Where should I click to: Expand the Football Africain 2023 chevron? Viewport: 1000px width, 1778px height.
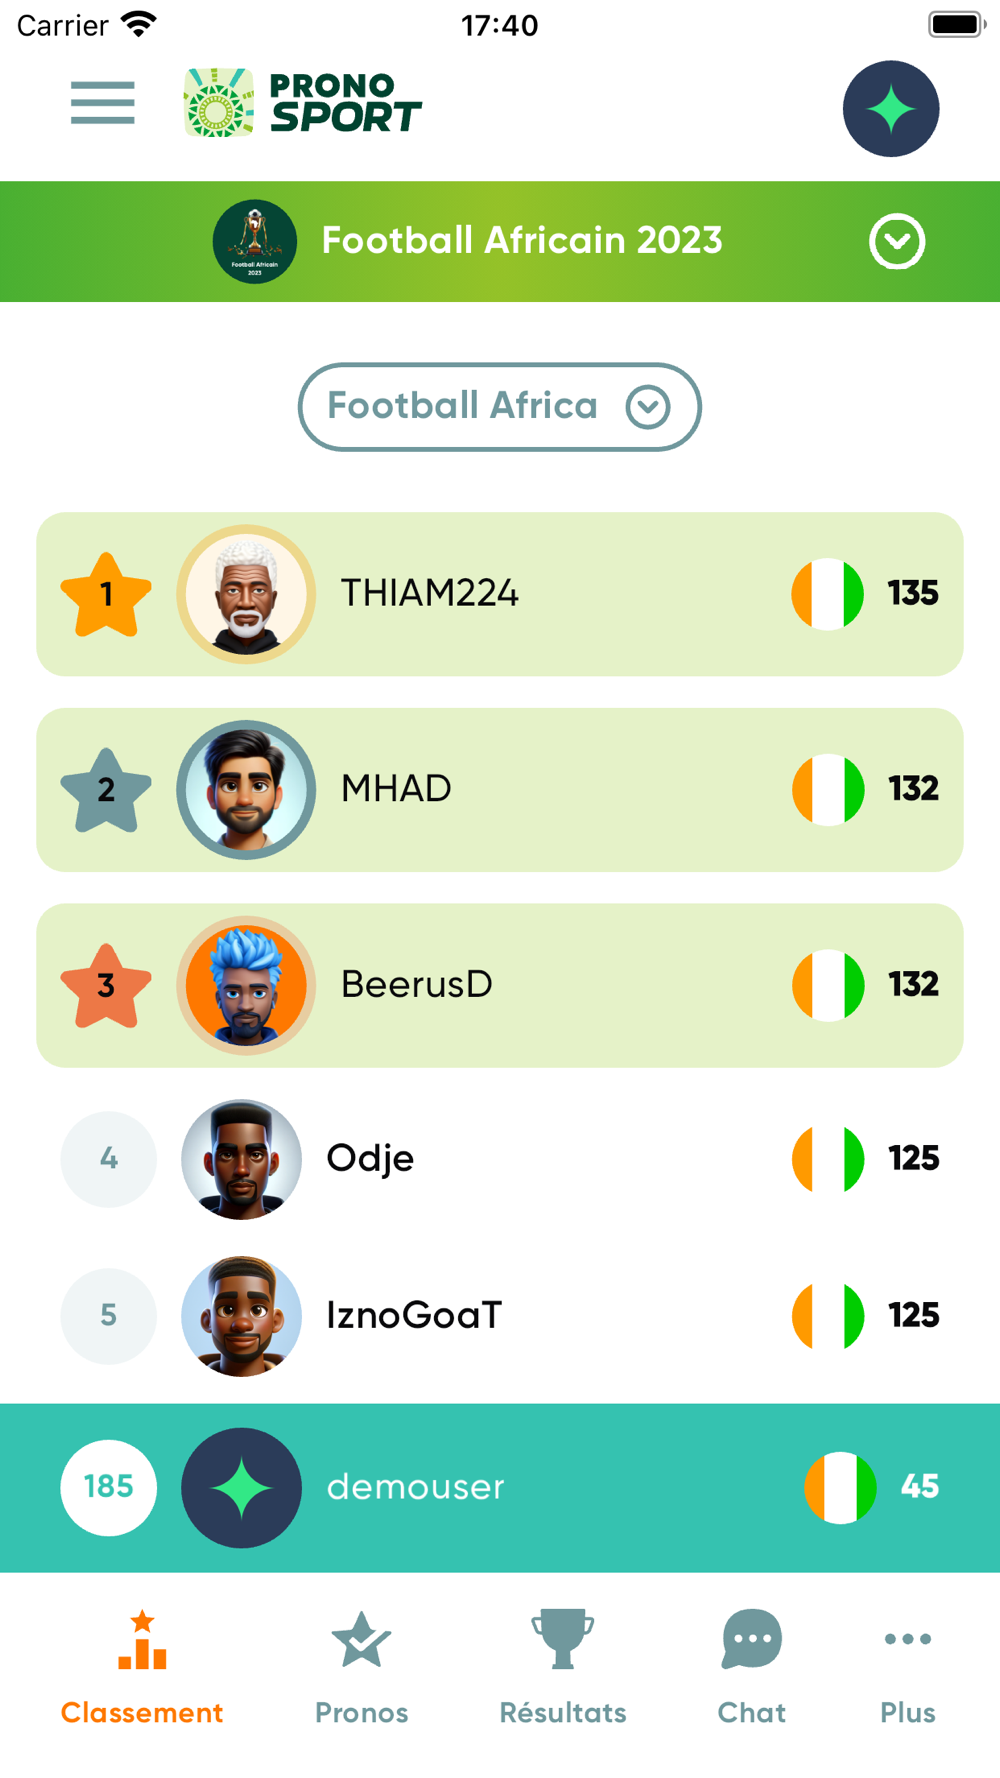(896, 241)
